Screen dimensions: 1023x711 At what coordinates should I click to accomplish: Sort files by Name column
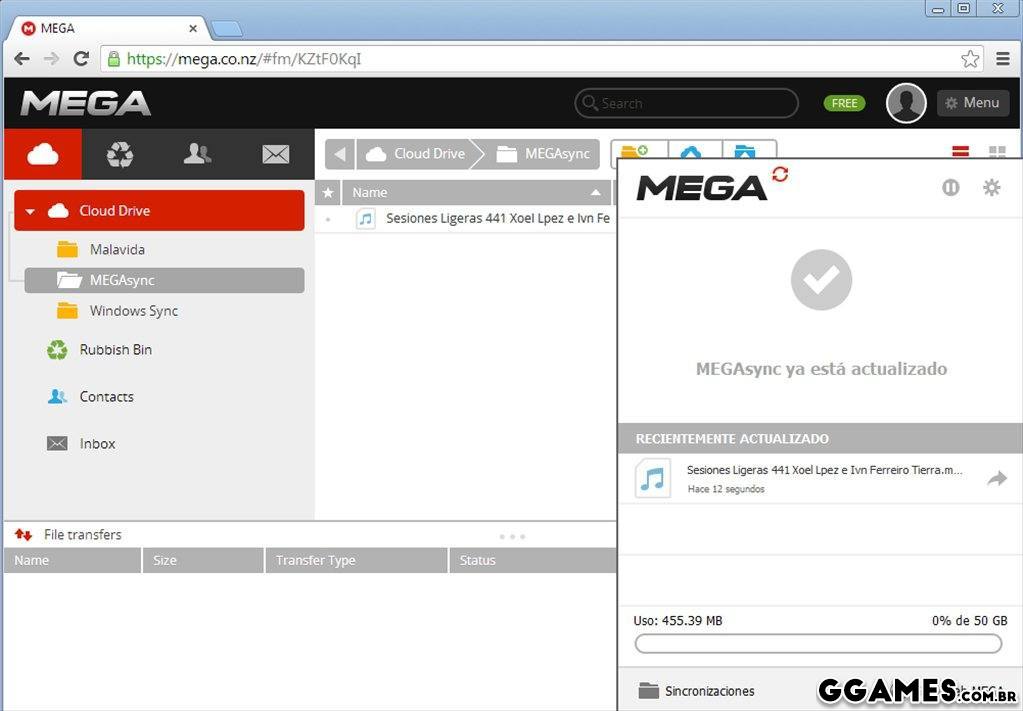[x=470, y=192]
